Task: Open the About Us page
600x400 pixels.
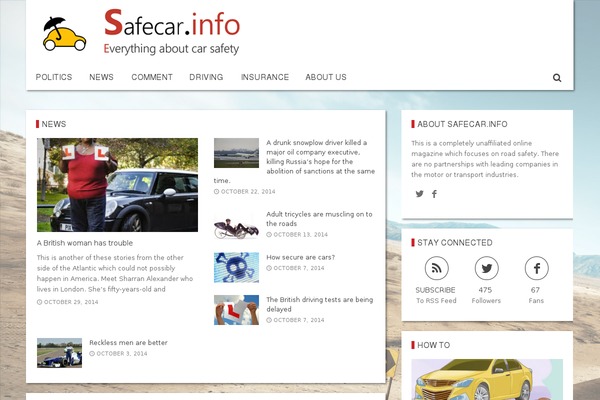Action: click(326, 77)
